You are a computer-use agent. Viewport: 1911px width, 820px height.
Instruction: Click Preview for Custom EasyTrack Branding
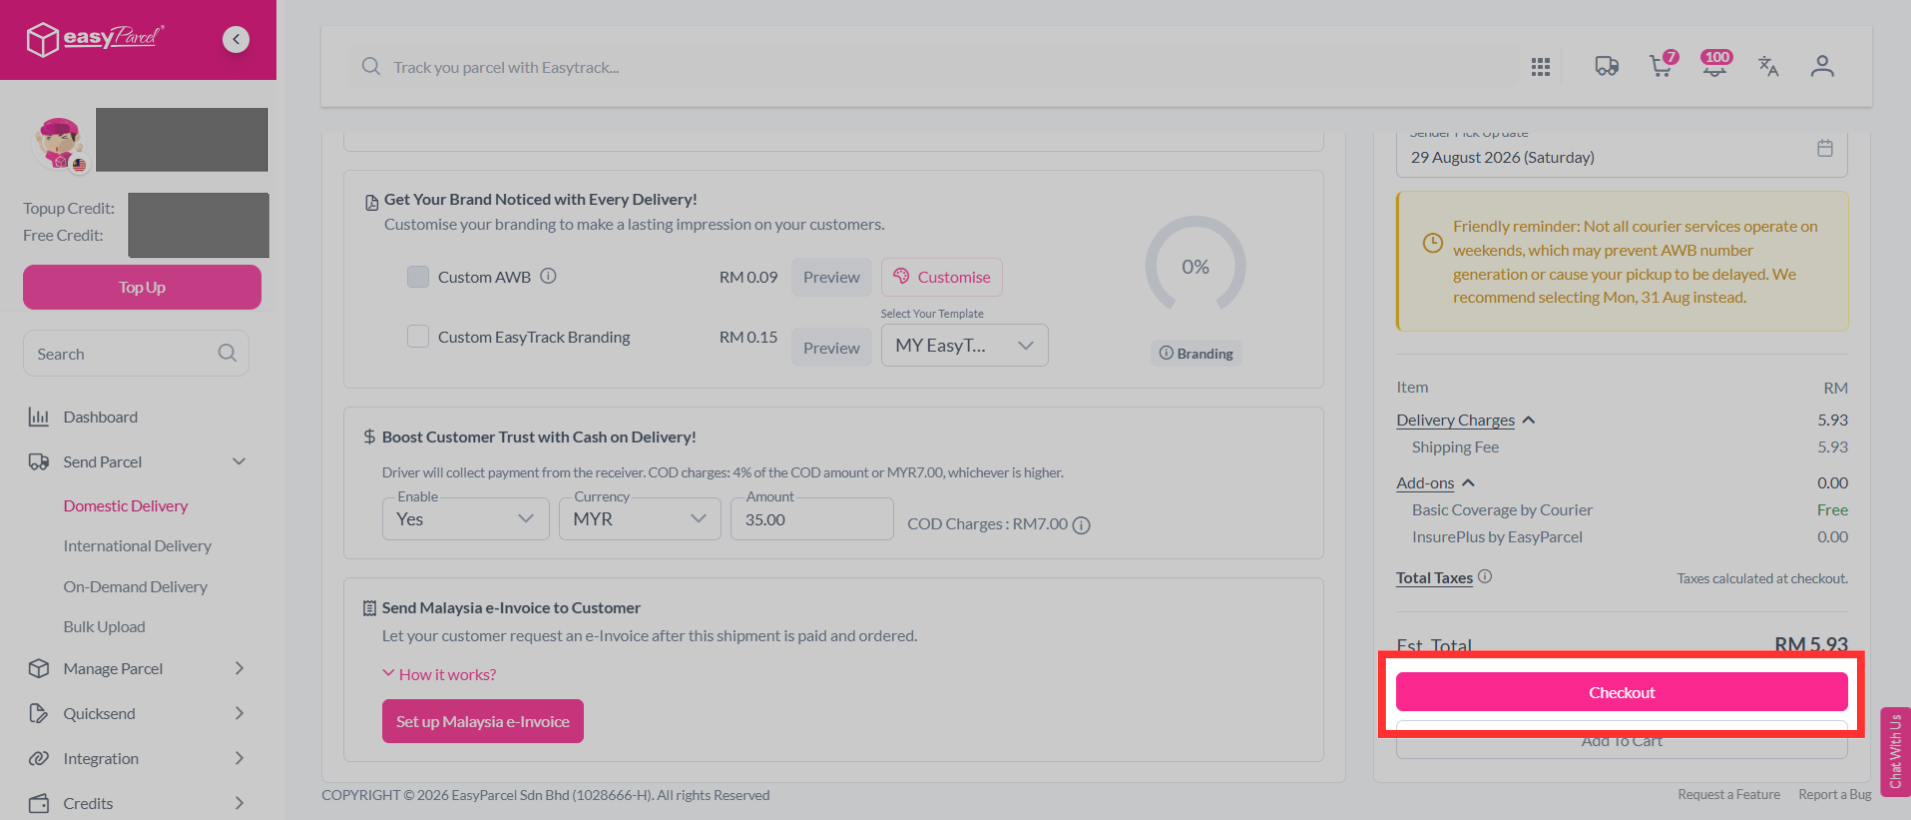(x=831, y=348)
